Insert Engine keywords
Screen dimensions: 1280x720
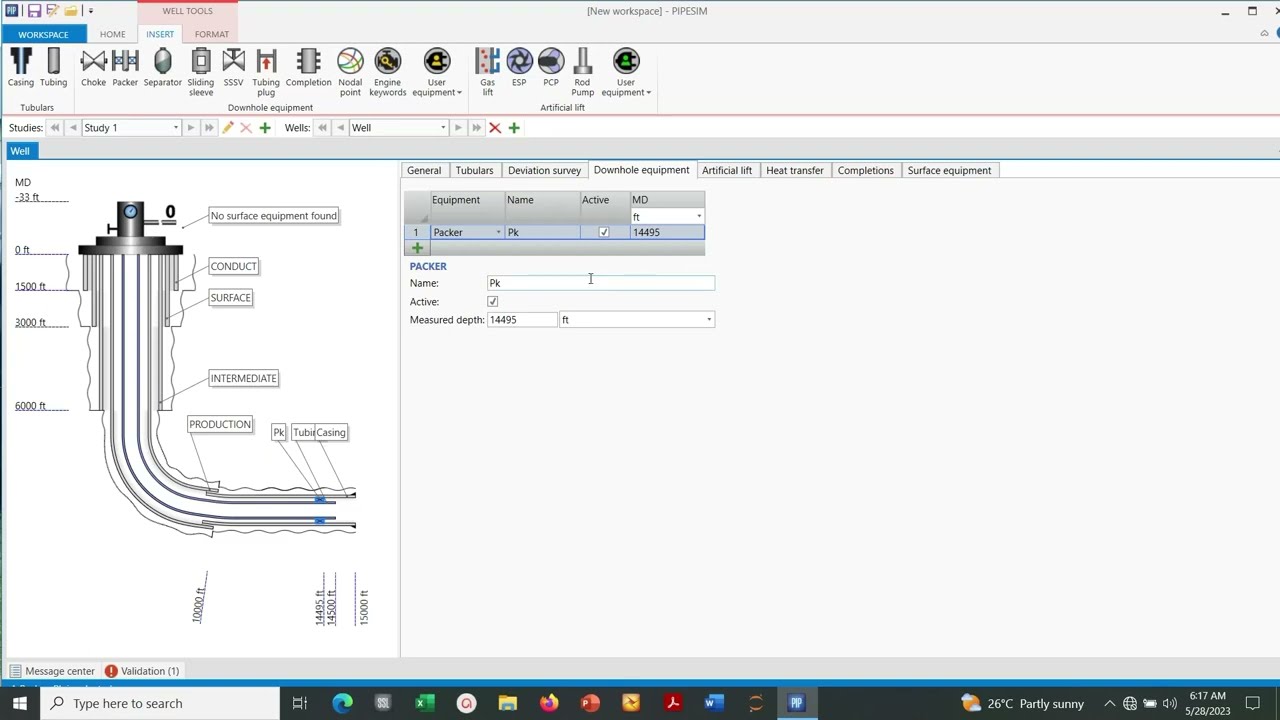(x=387, y=73)
